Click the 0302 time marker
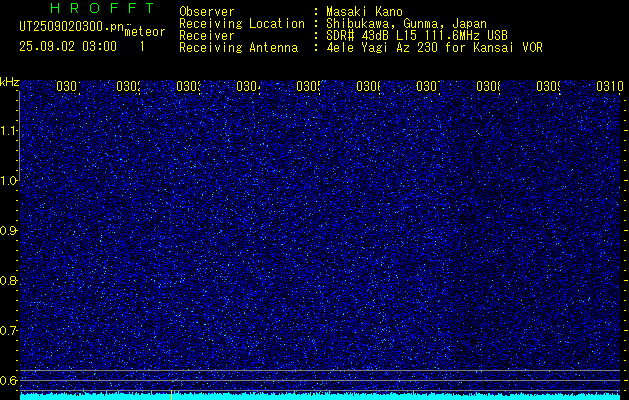 (x=128, y=86)
